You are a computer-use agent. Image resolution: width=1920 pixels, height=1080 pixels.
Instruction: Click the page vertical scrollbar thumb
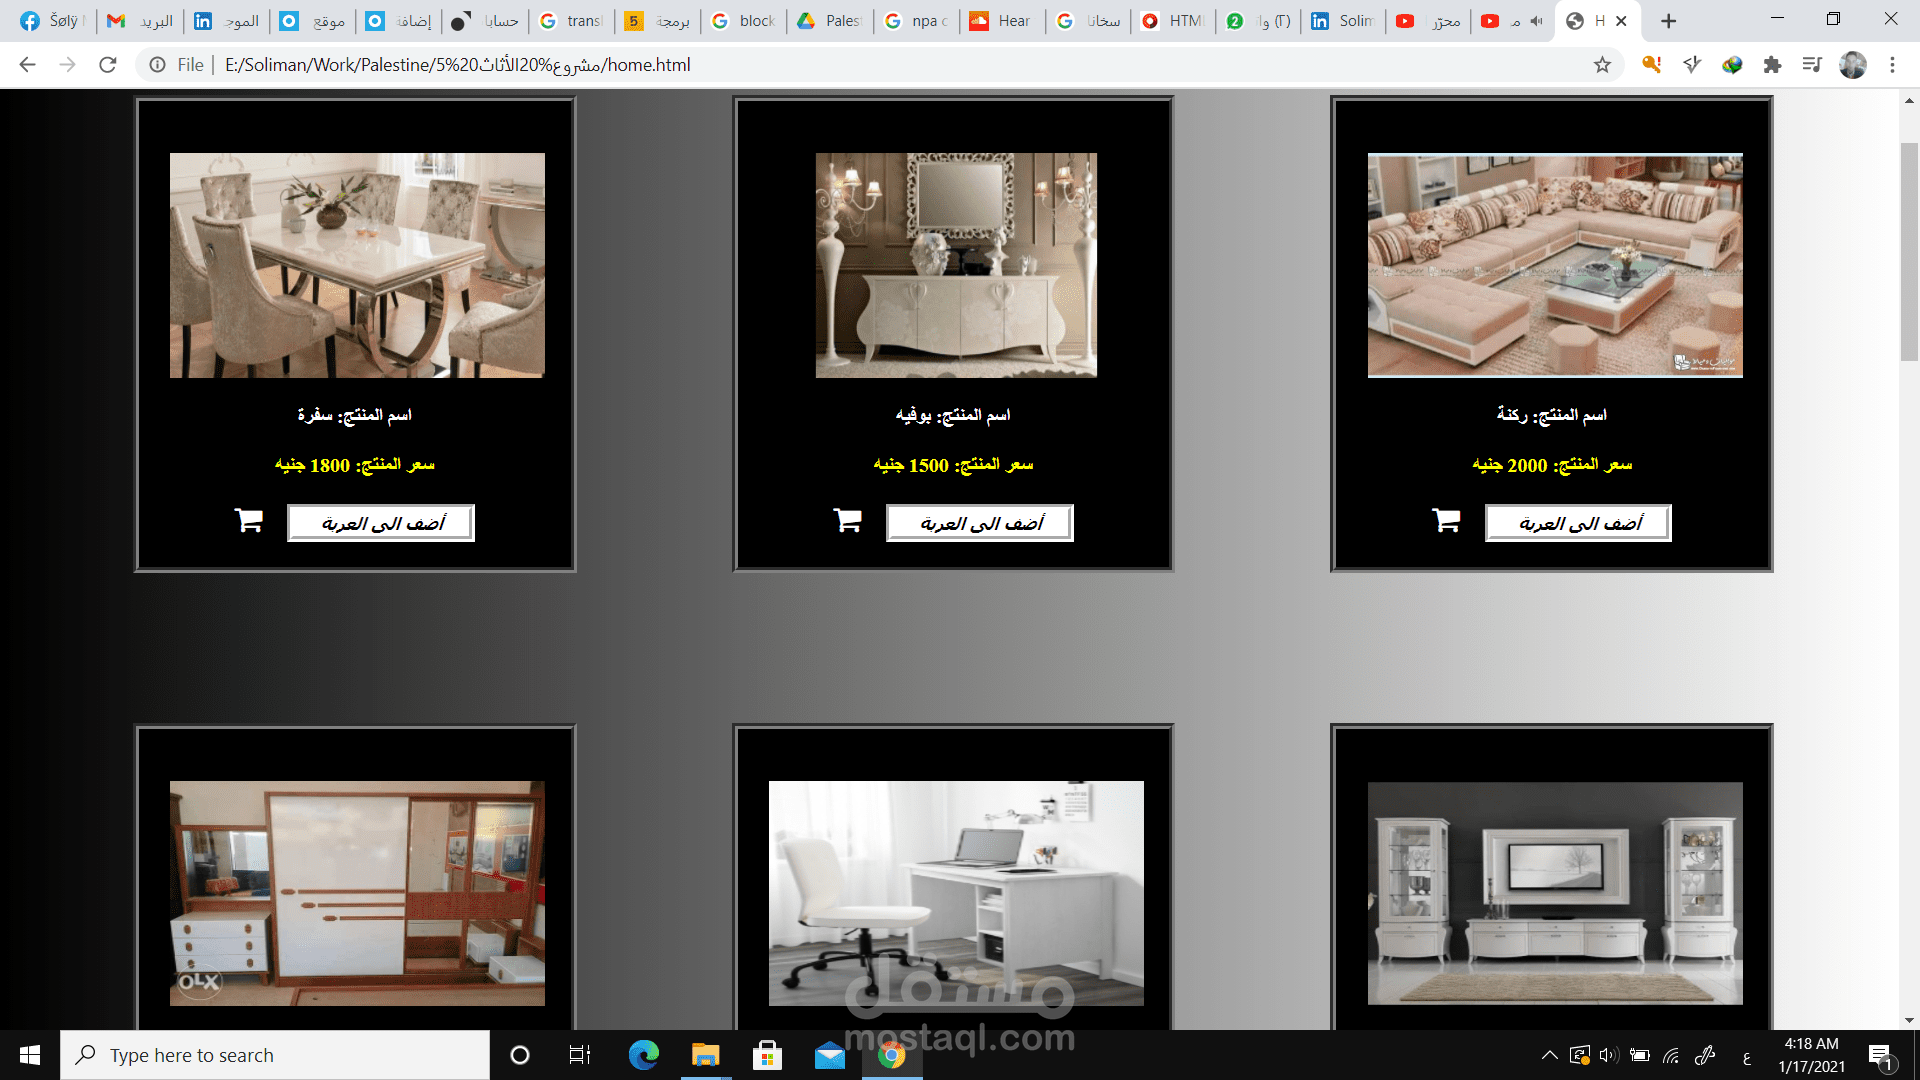point(1909,250)
